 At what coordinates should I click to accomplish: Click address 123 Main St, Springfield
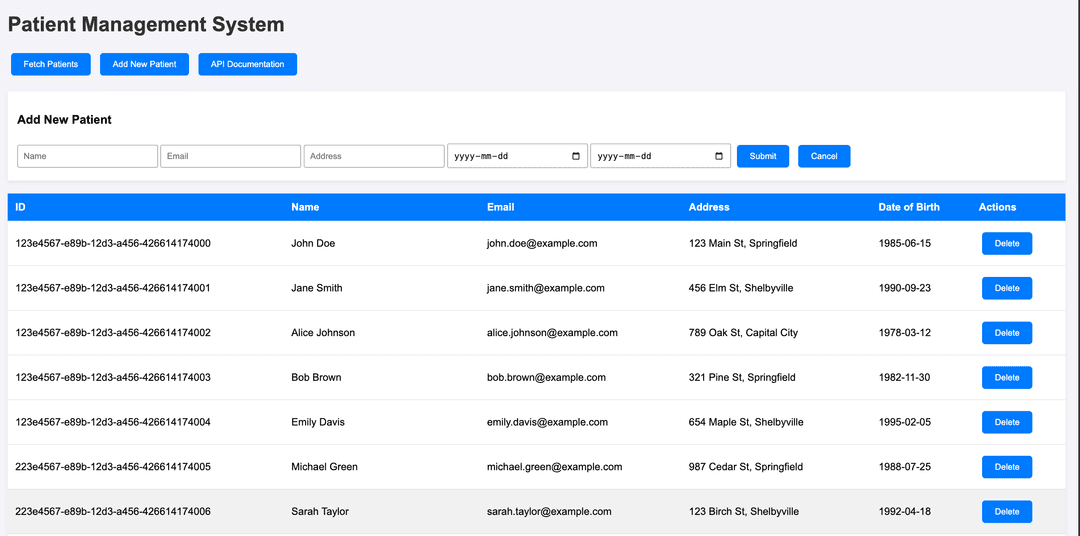click(x=743, y=243)
